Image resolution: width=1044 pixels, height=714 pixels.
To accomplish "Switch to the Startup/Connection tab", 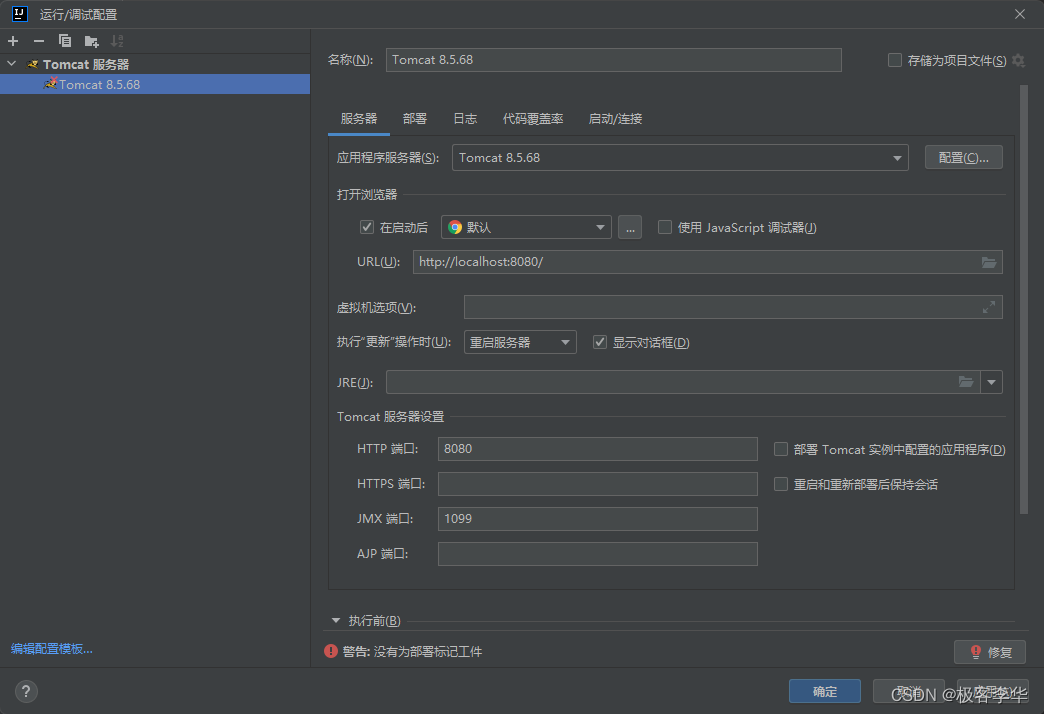I will 615,119.
